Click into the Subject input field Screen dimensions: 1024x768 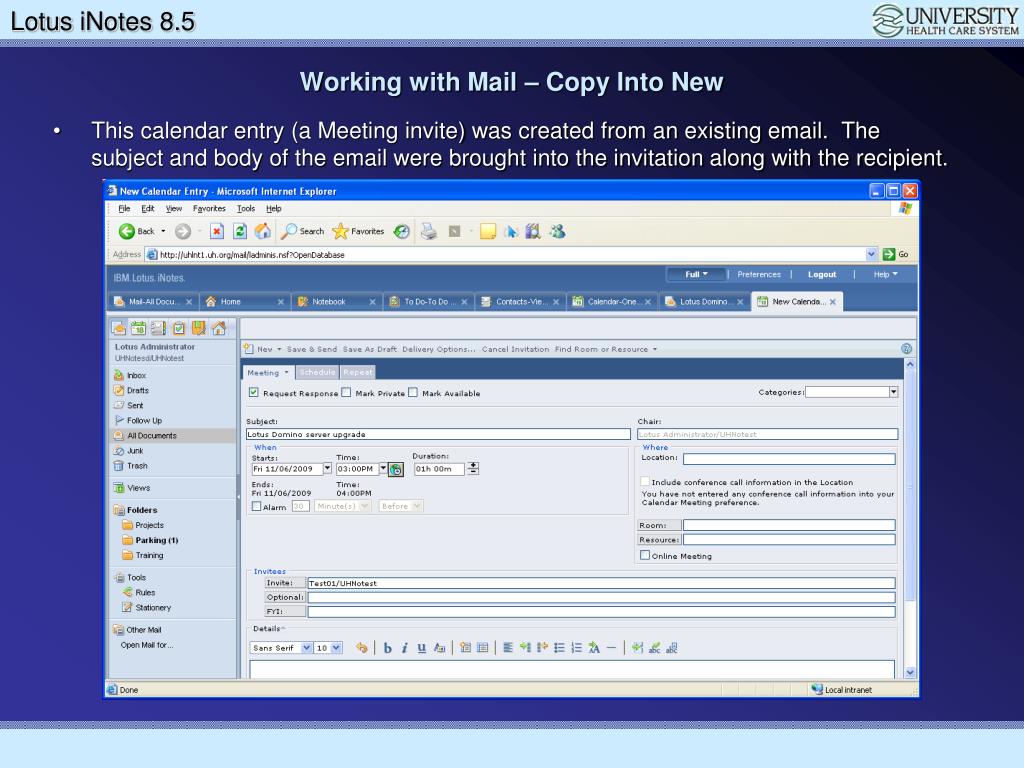click(x=438, y=434)
